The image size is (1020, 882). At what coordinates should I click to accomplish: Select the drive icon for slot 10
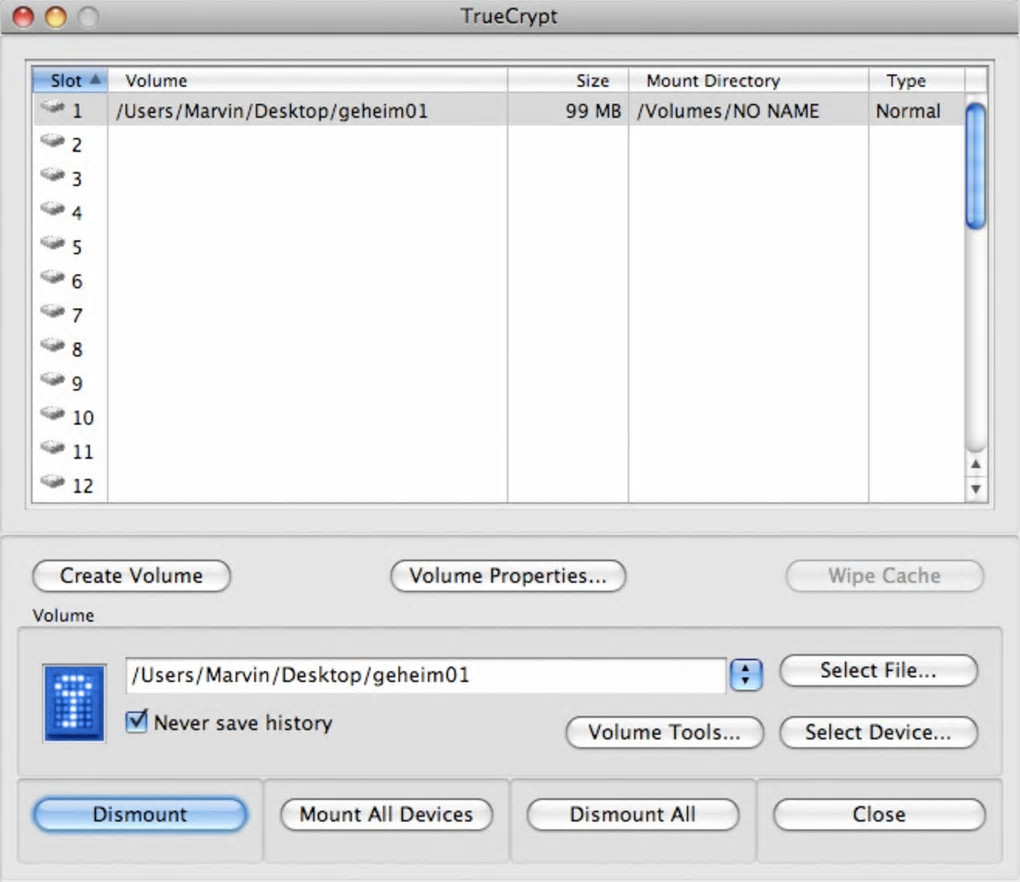click(52, 414)
